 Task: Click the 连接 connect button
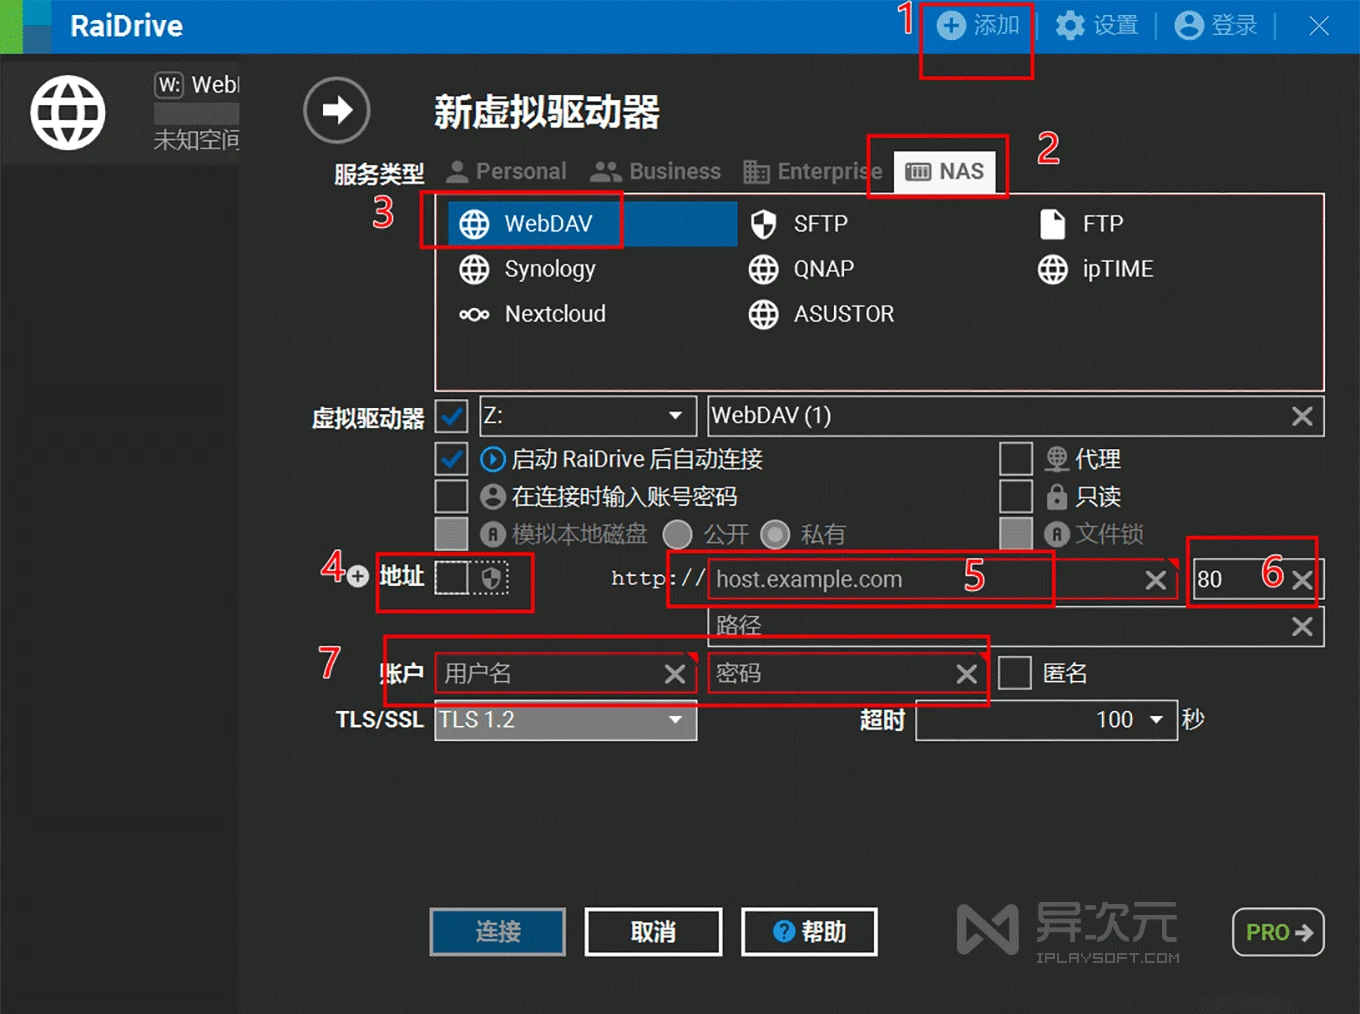[x=498, y=932]
